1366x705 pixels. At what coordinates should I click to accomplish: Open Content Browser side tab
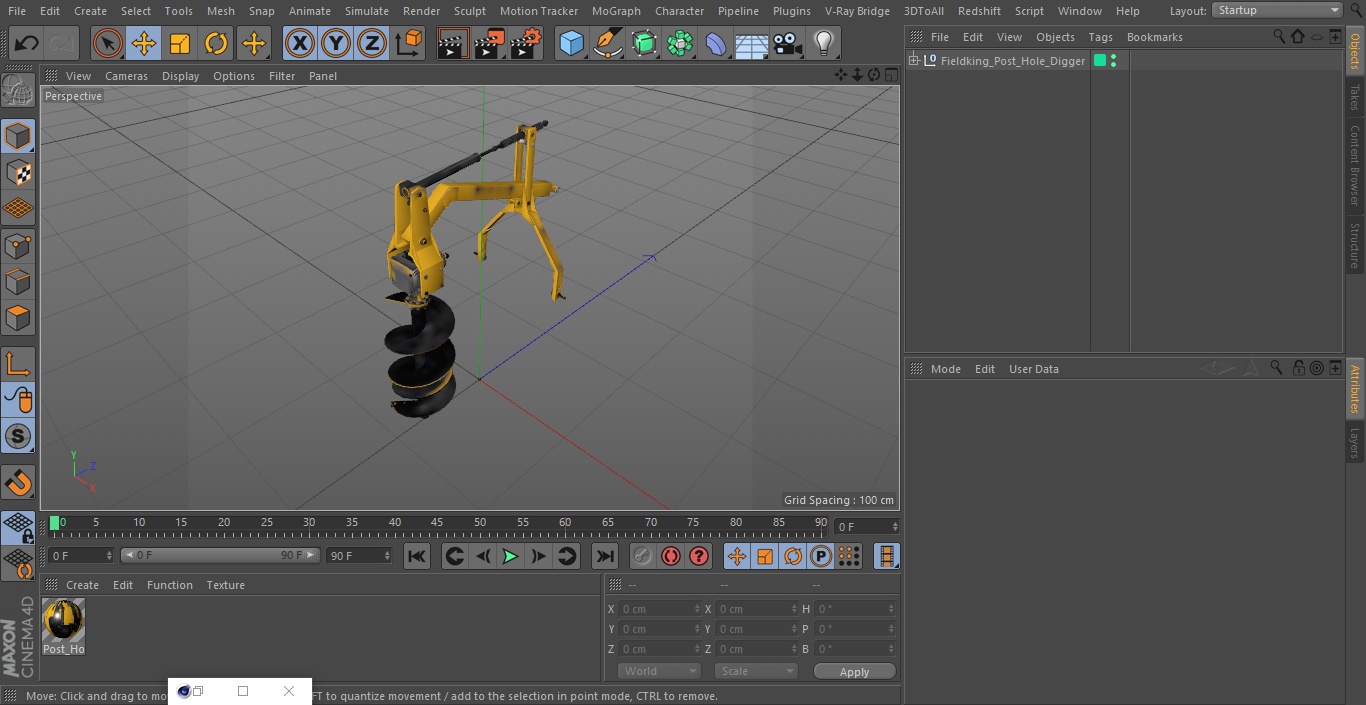click(1355, 165)
